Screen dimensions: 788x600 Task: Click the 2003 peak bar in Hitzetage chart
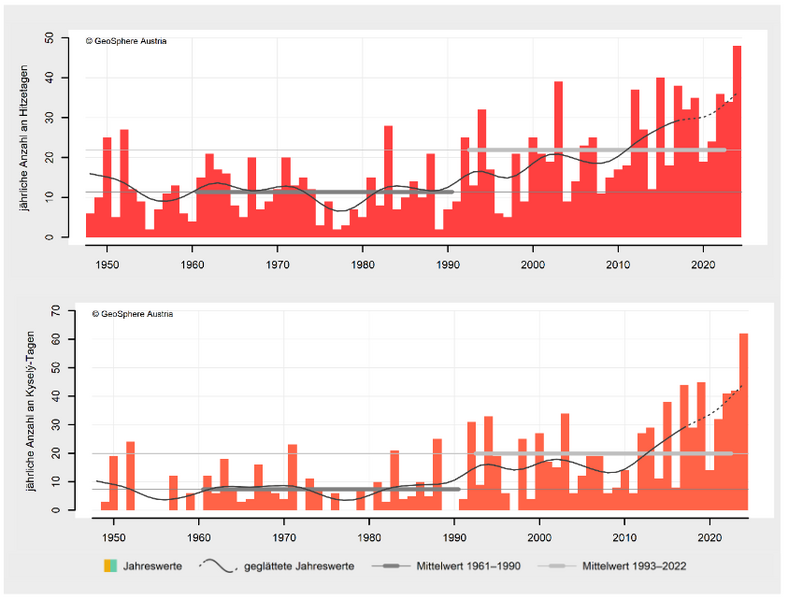coord(558,160)
